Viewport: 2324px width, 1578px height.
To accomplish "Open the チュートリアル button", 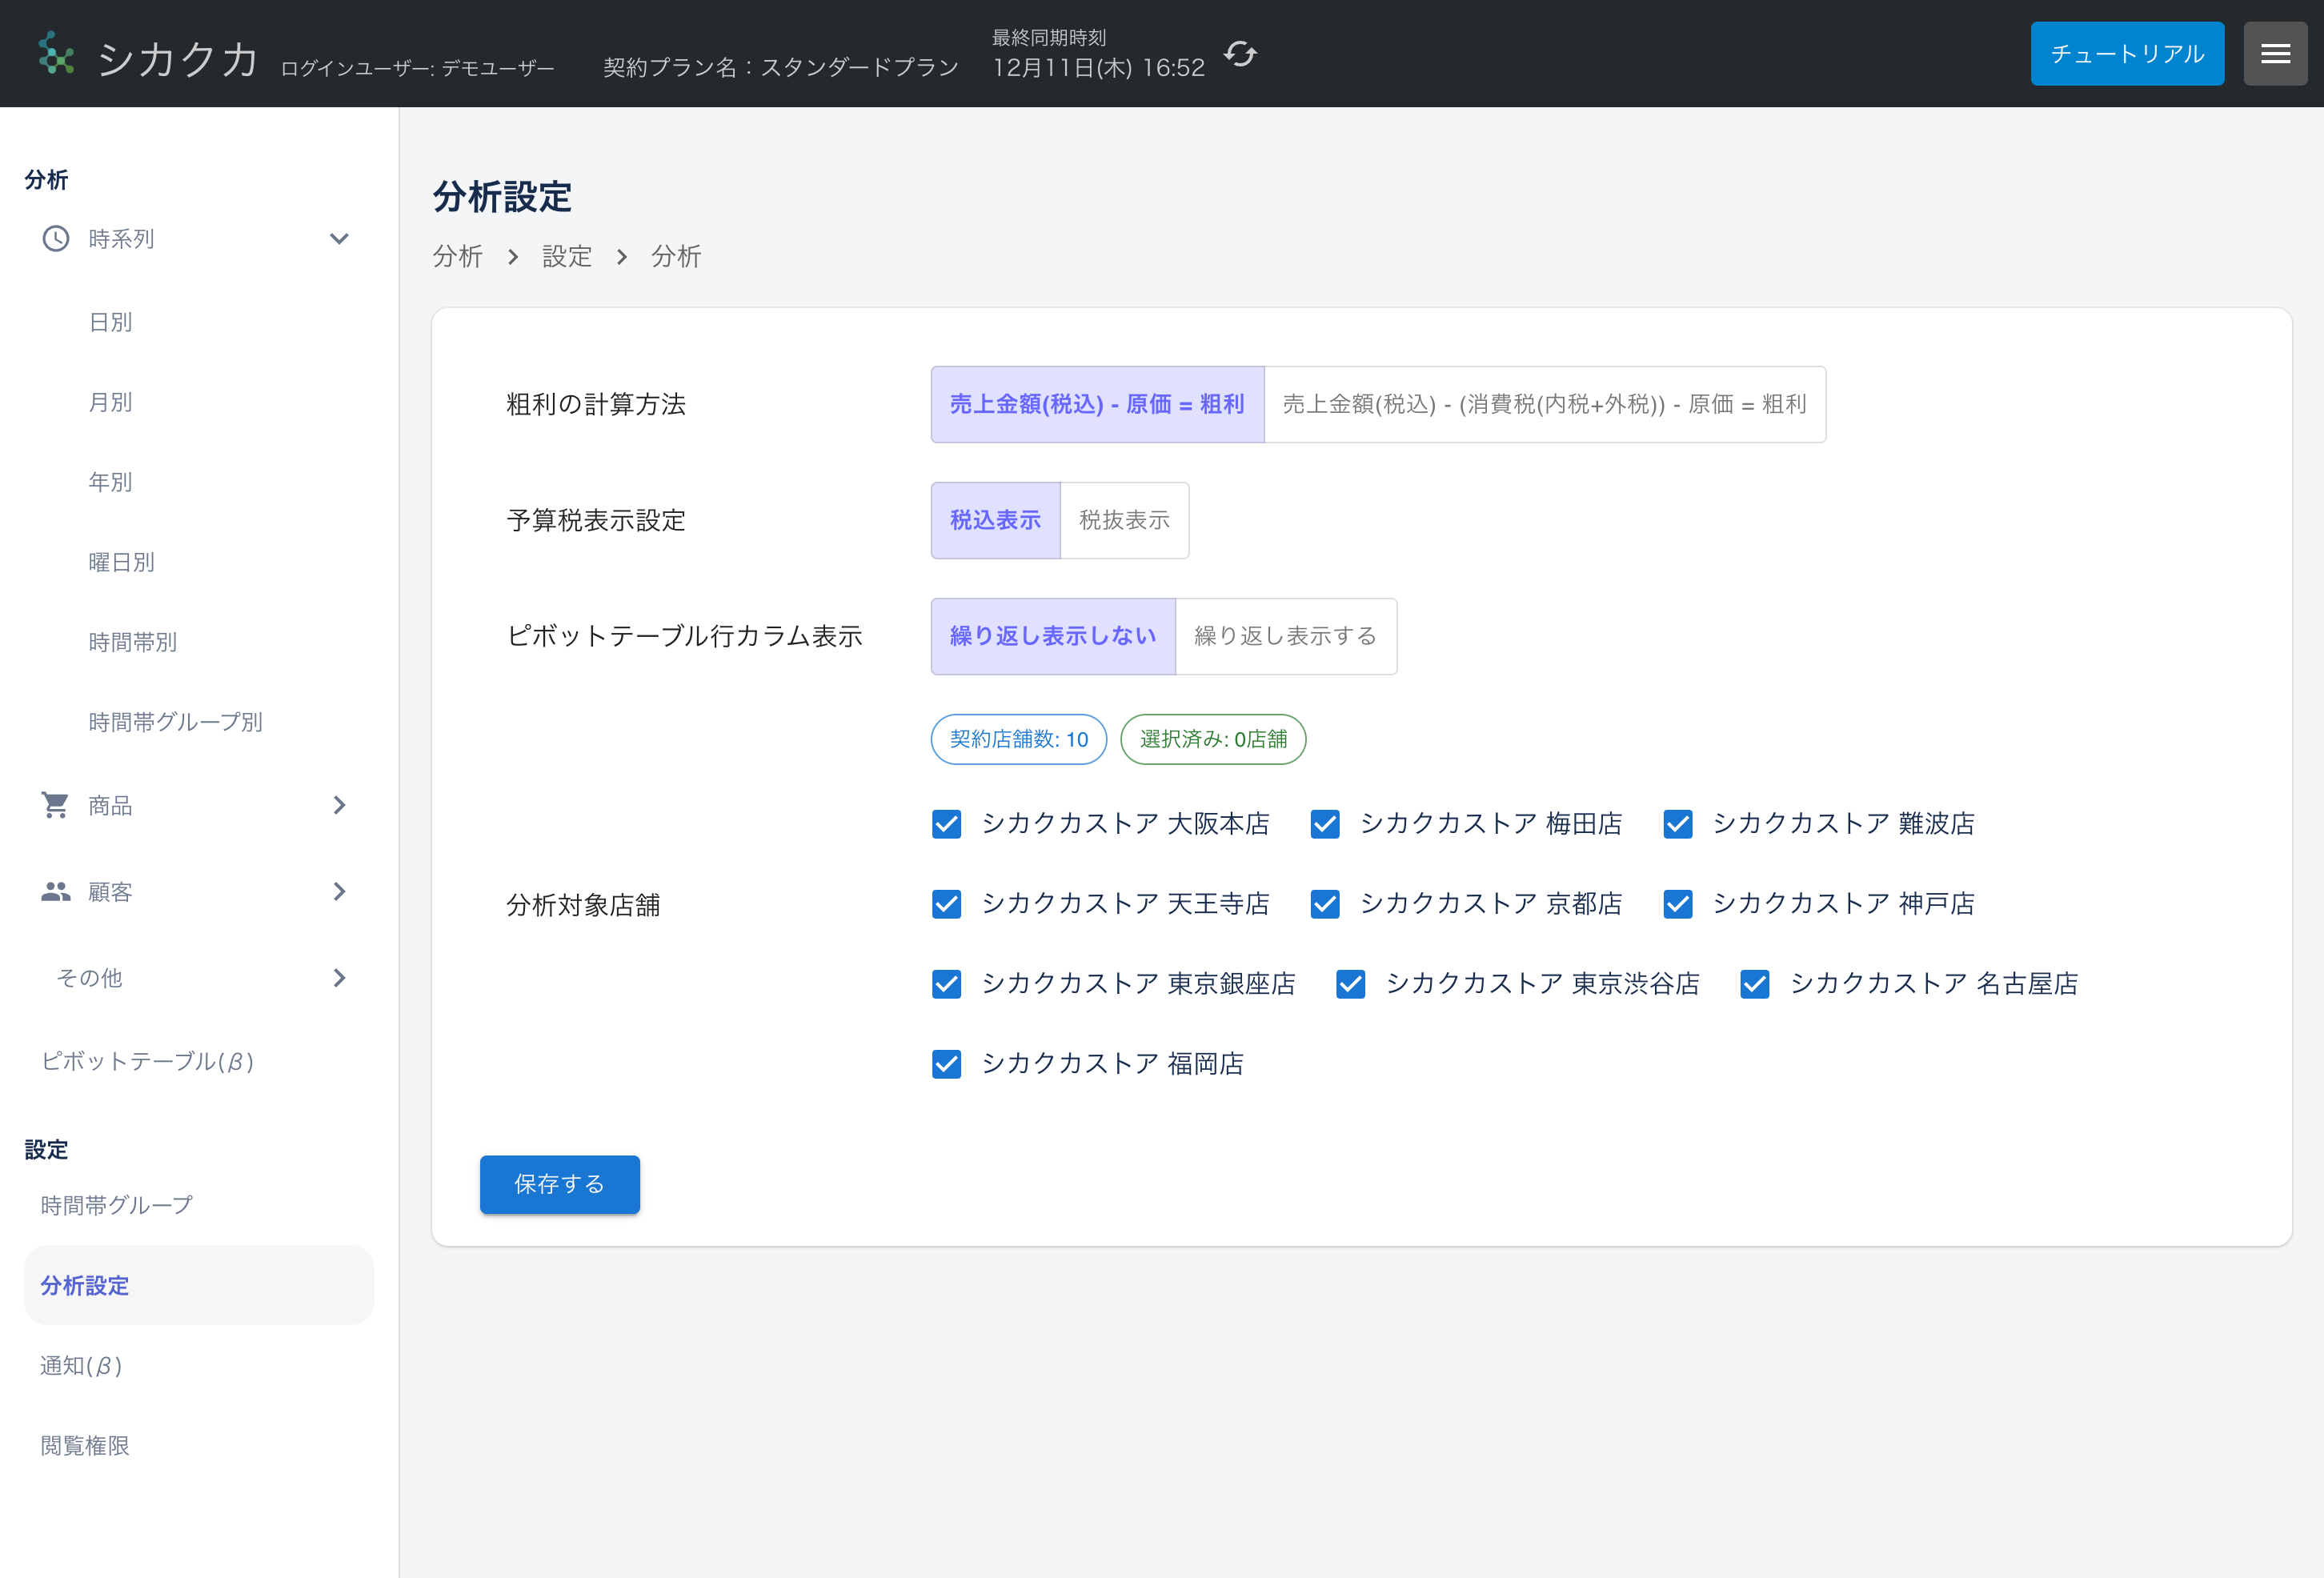I will (2127, 53).
